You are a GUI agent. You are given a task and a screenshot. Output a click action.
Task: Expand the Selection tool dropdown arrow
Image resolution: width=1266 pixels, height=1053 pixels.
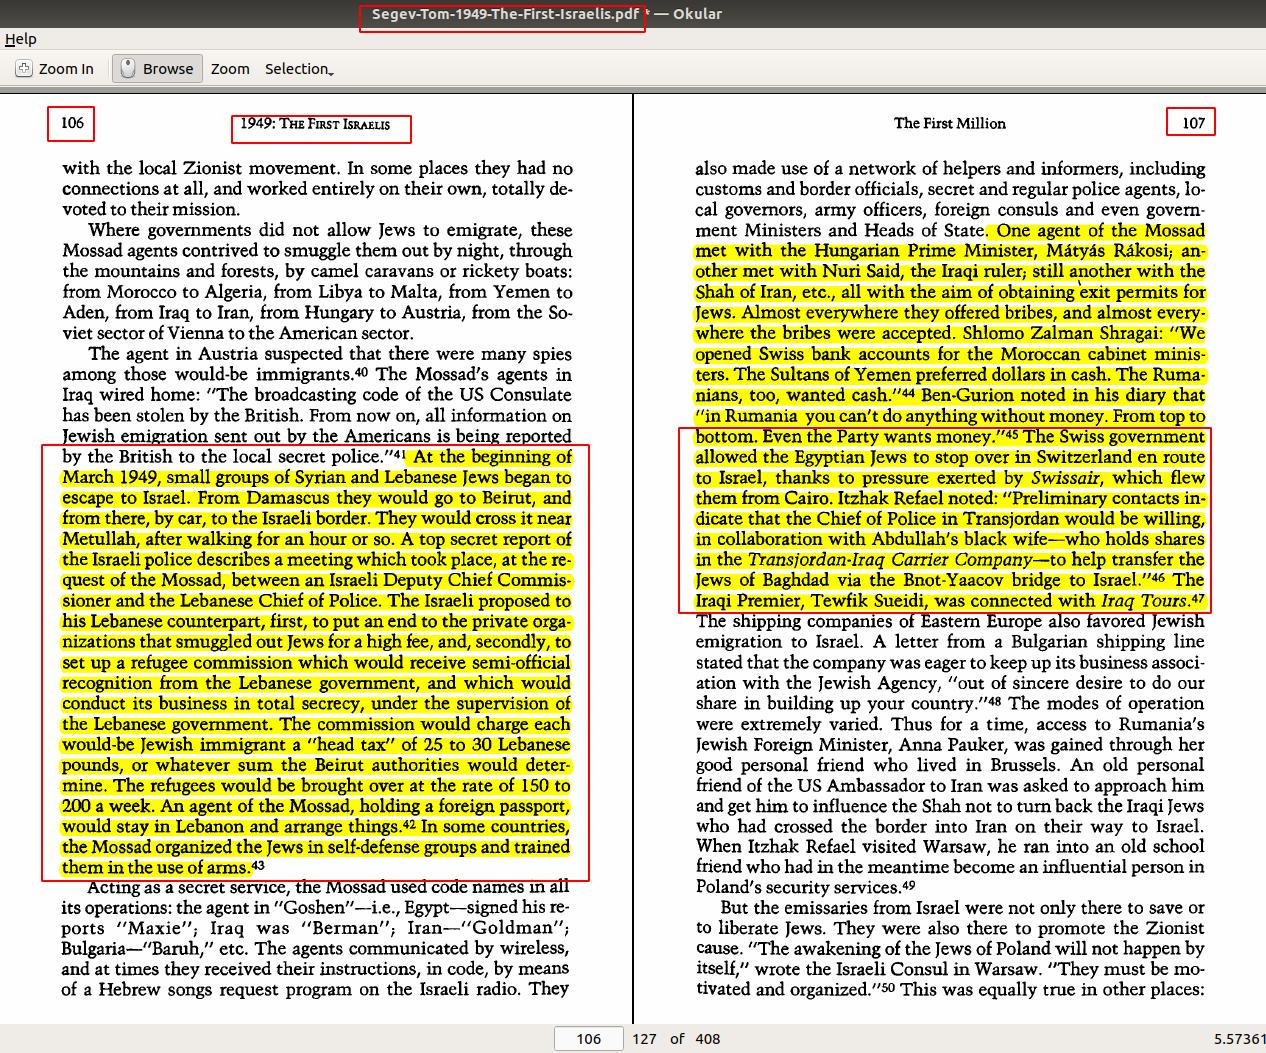(x=331, y=71)
